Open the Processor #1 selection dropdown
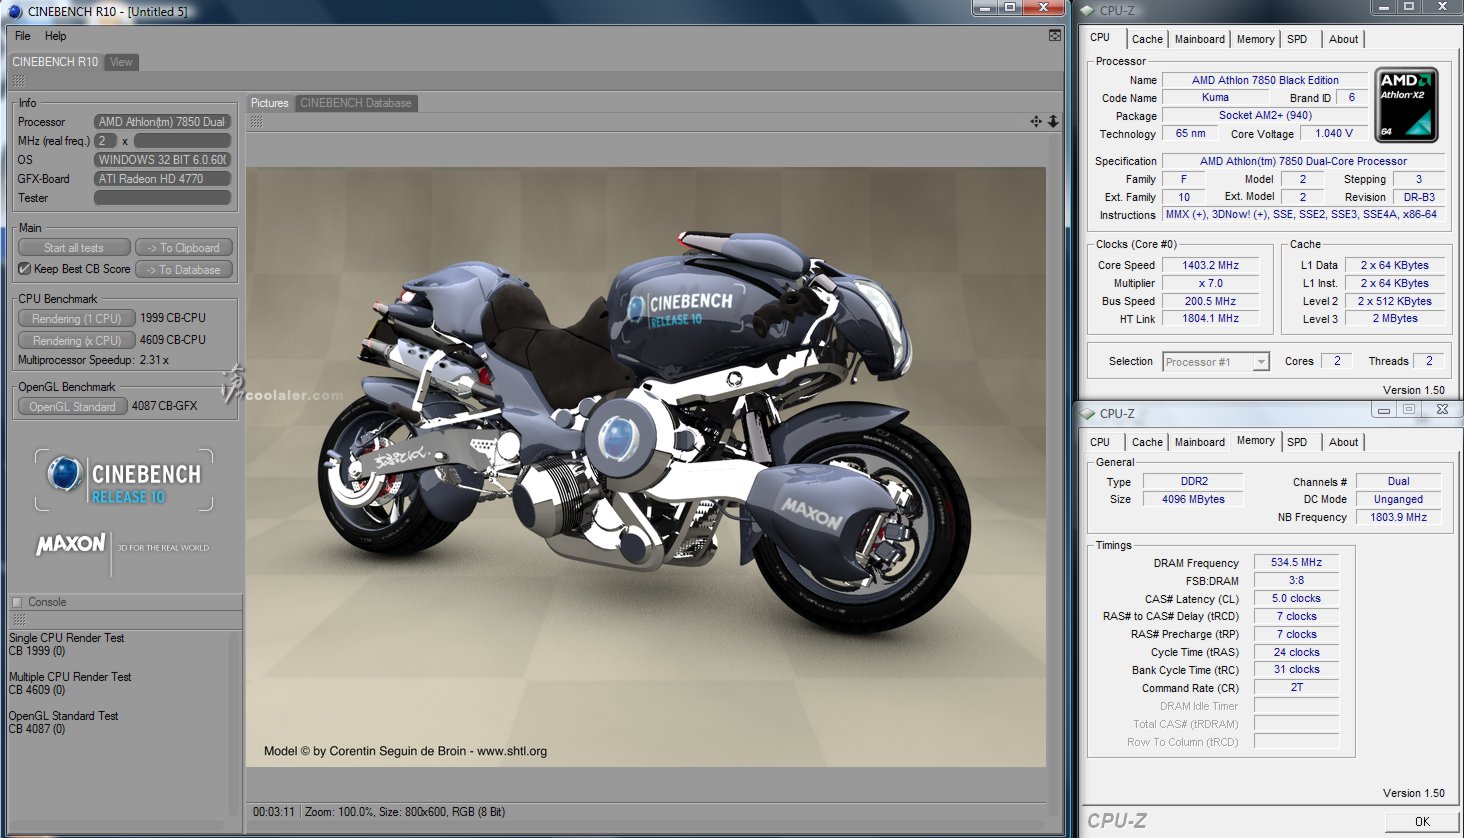This screenshot has width=1464, height=838. 1216,362
